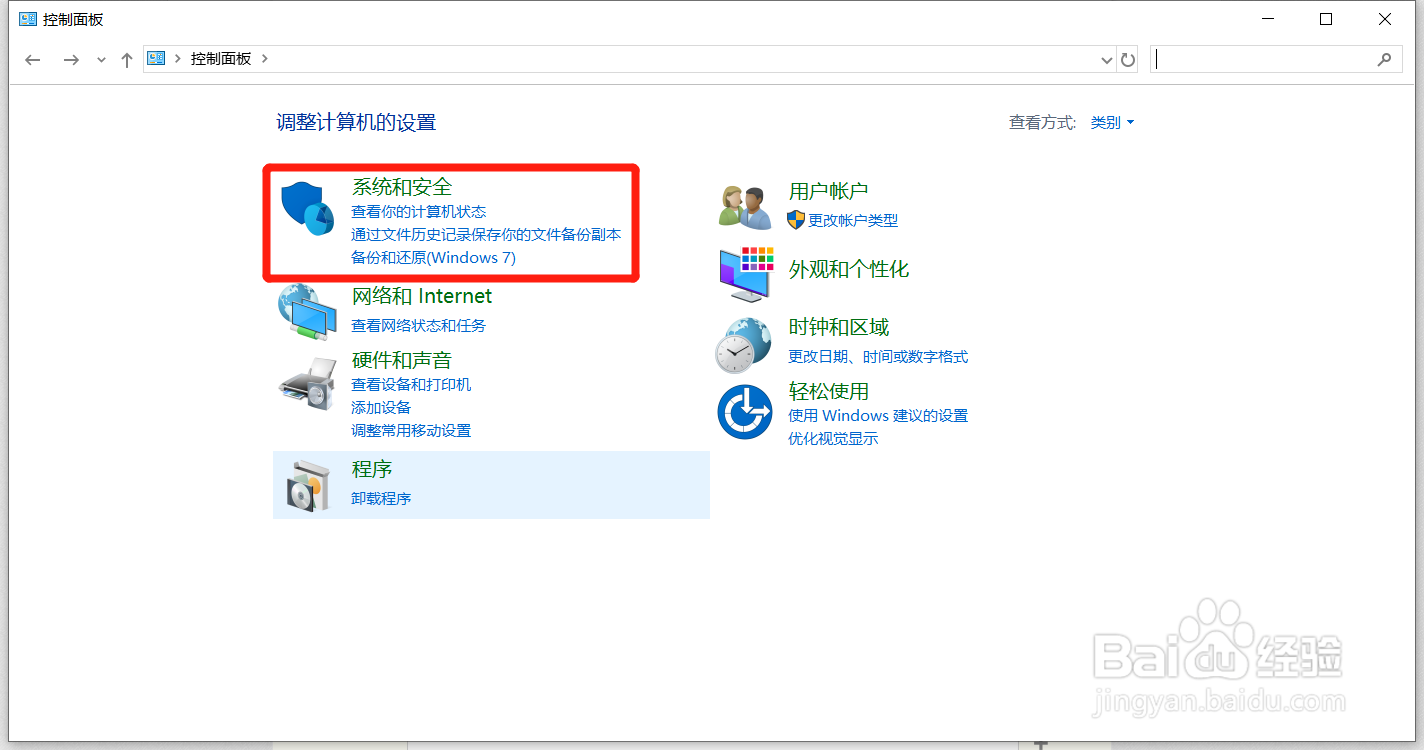The height and width of the screenshot is (750, 1424).
Task: Expand chevron after 控制面板 in breadcrumb
Action: tap(265, 59)
